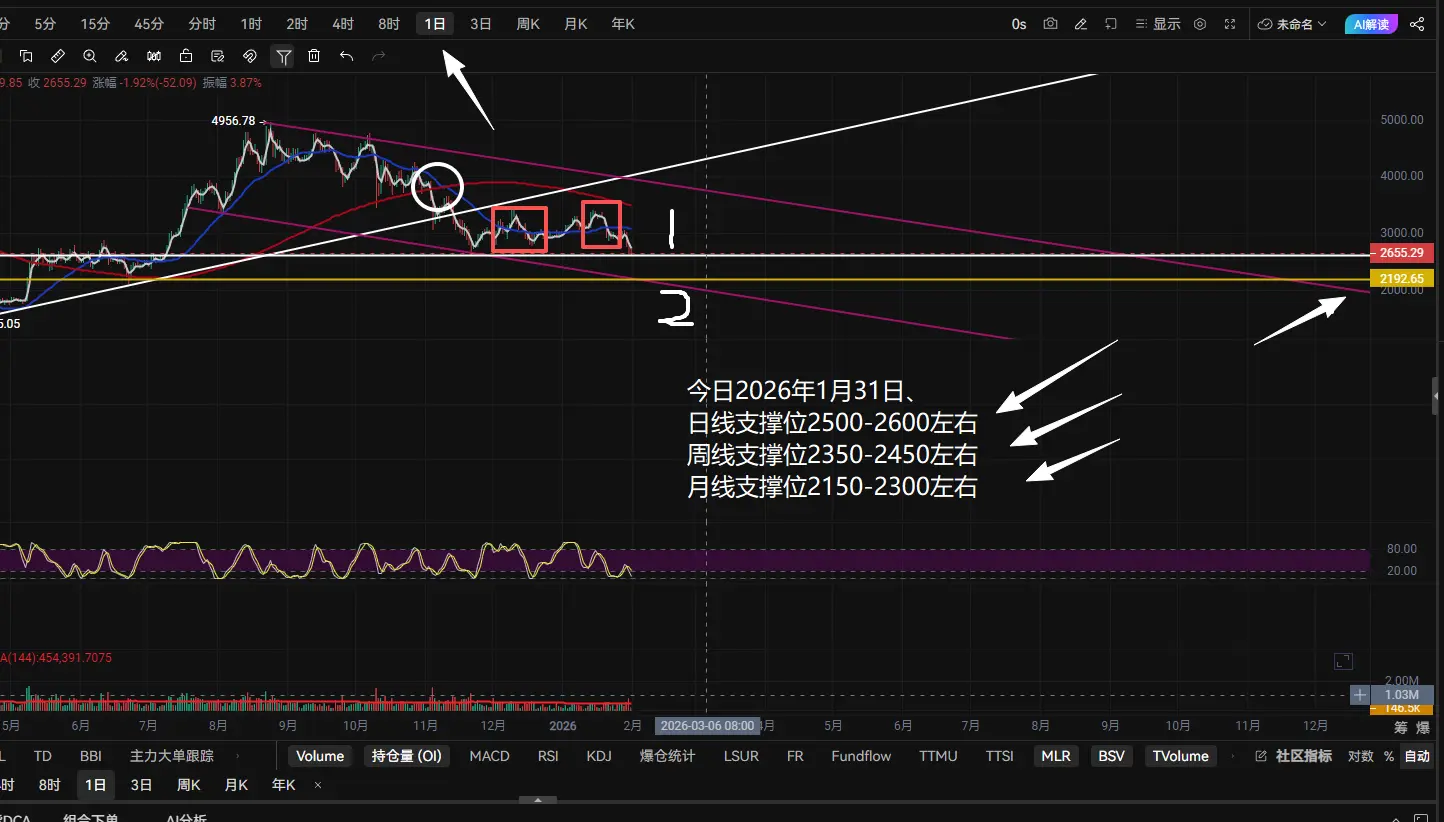Undo the last drawing action
This screenshot has width=1444, height=822.
pyautogui.click(x=346, y=56)
